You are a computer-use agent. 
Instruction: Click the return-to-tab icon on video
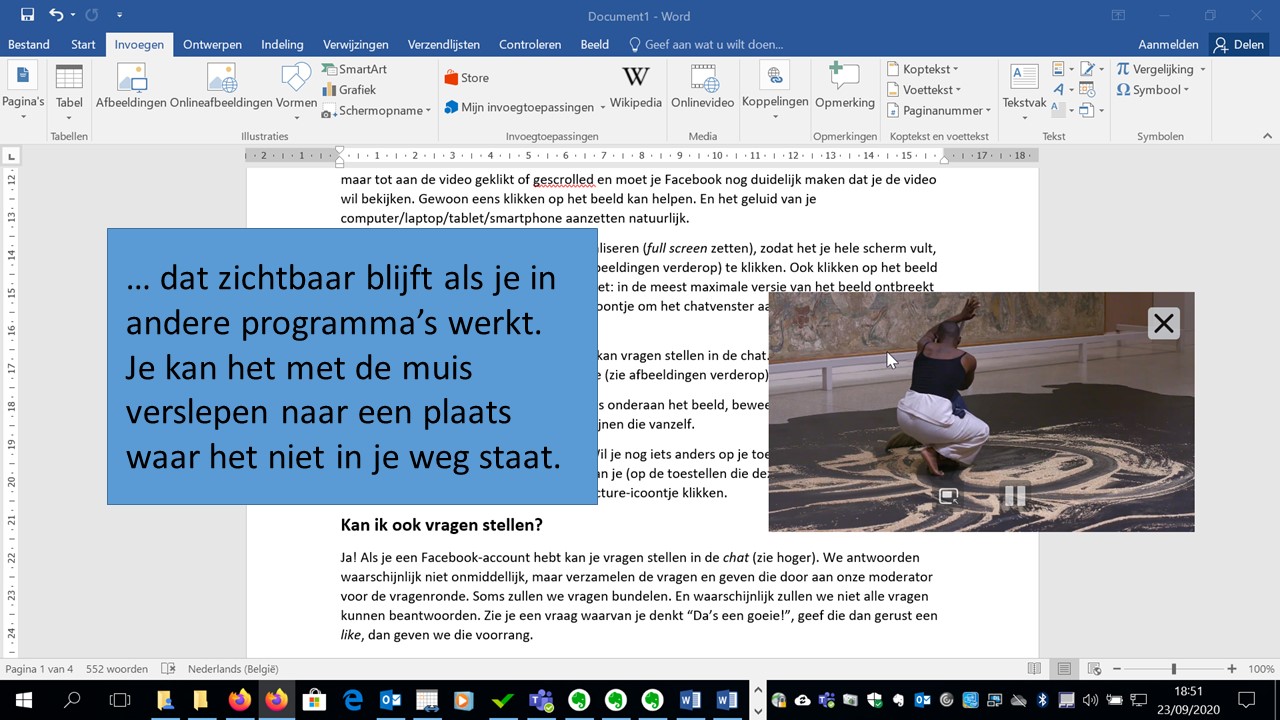click(x=949, y=495)
